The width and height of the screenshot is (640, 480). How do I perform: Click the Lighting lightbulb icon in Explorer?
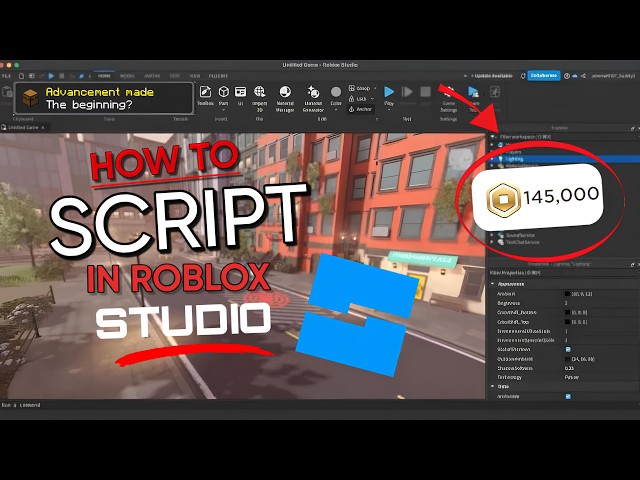point(500,159)
